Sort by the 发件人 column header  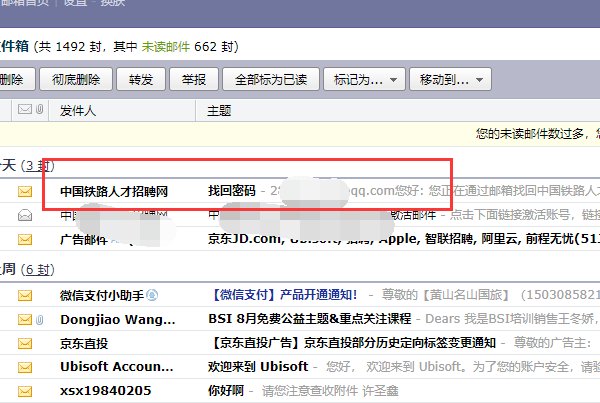point(78,111)
